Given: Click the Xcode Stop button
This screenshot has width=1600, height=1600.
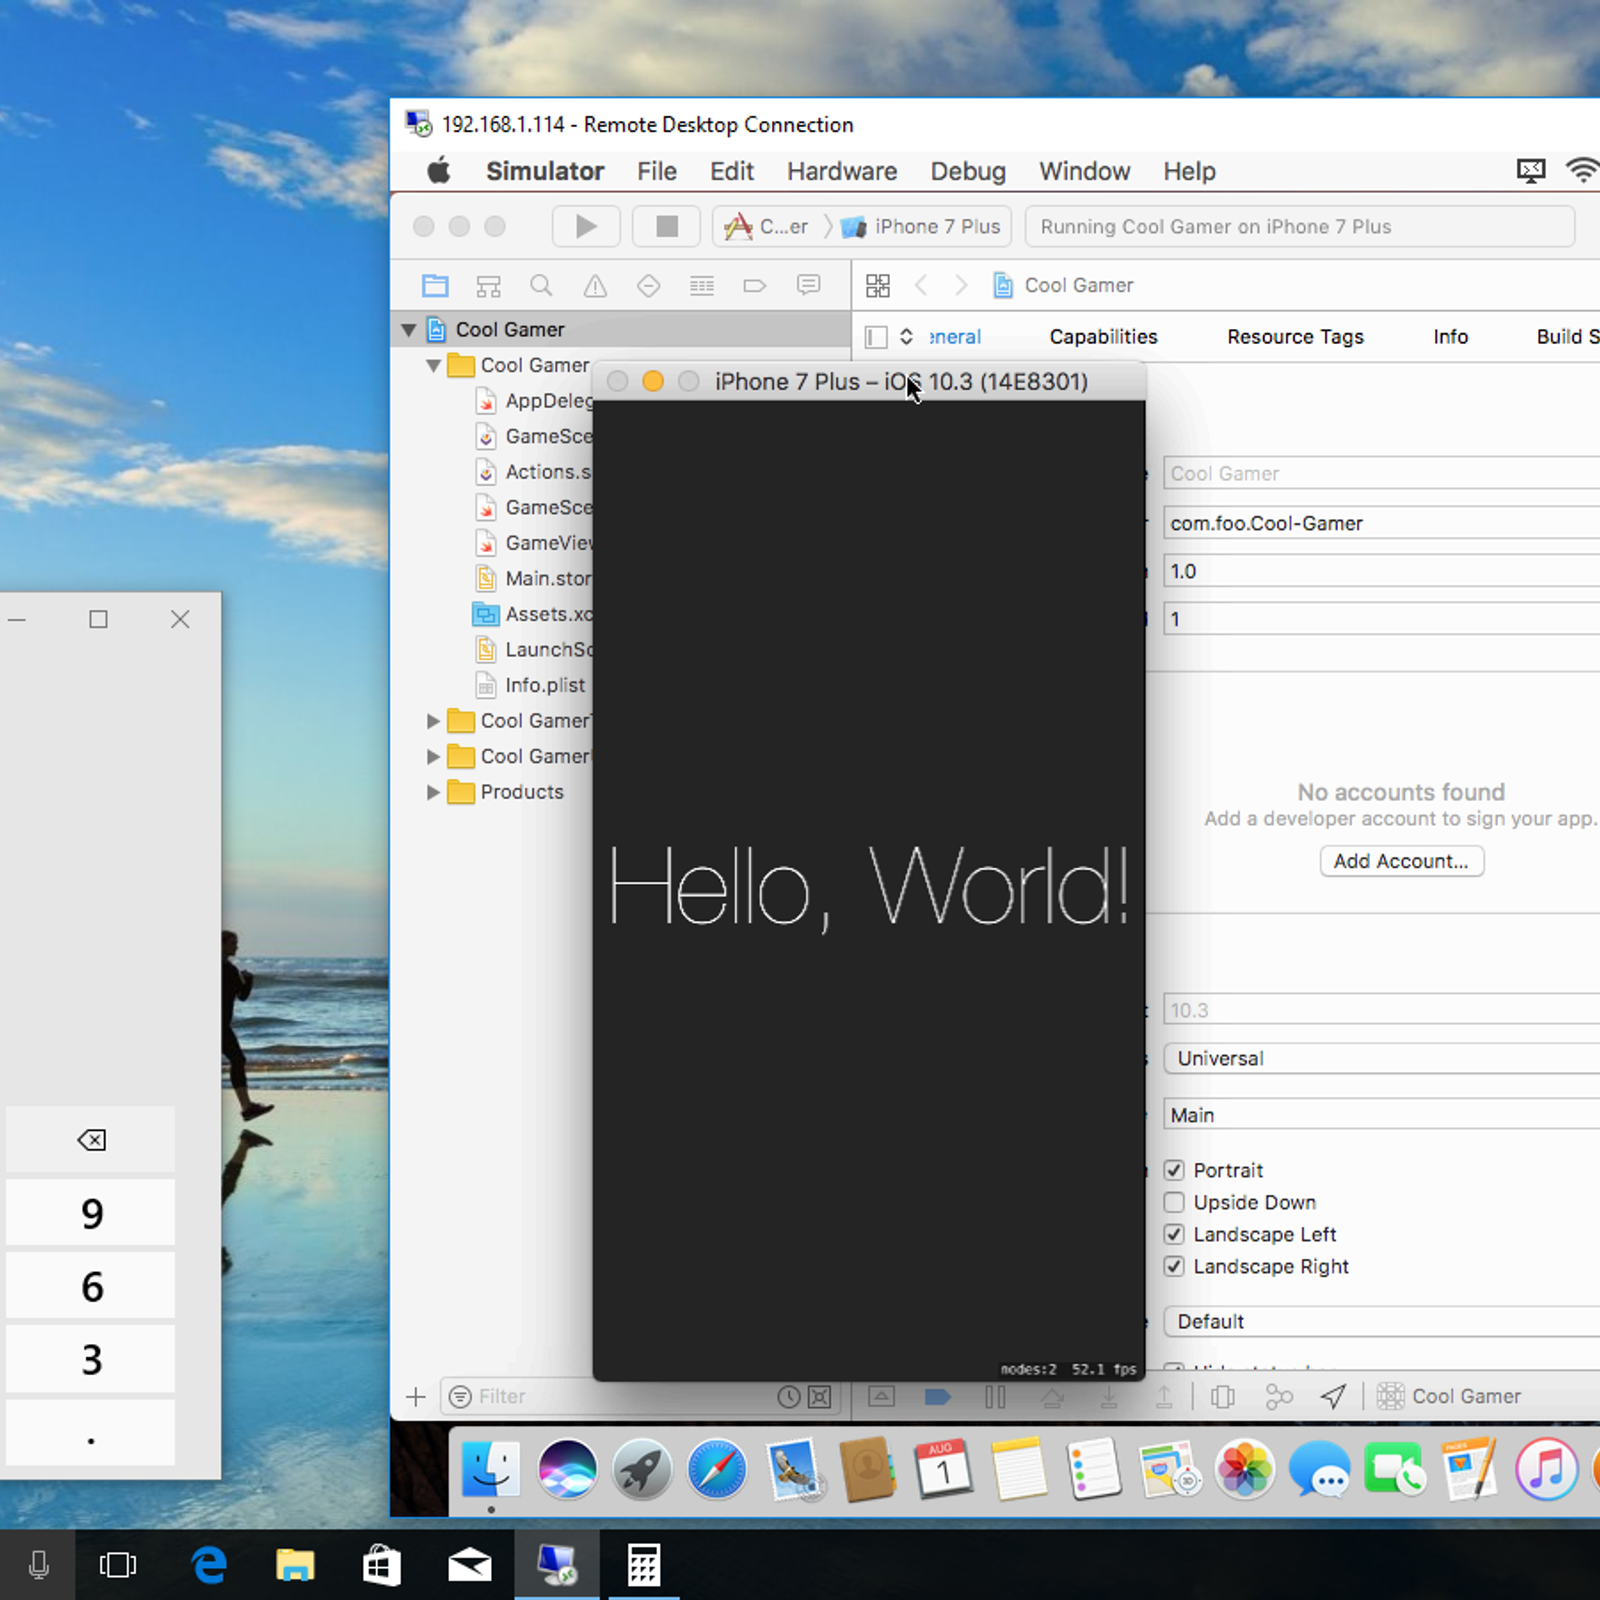Looking at the screenshot, I should pyautogui.click(x=666, y=227).
